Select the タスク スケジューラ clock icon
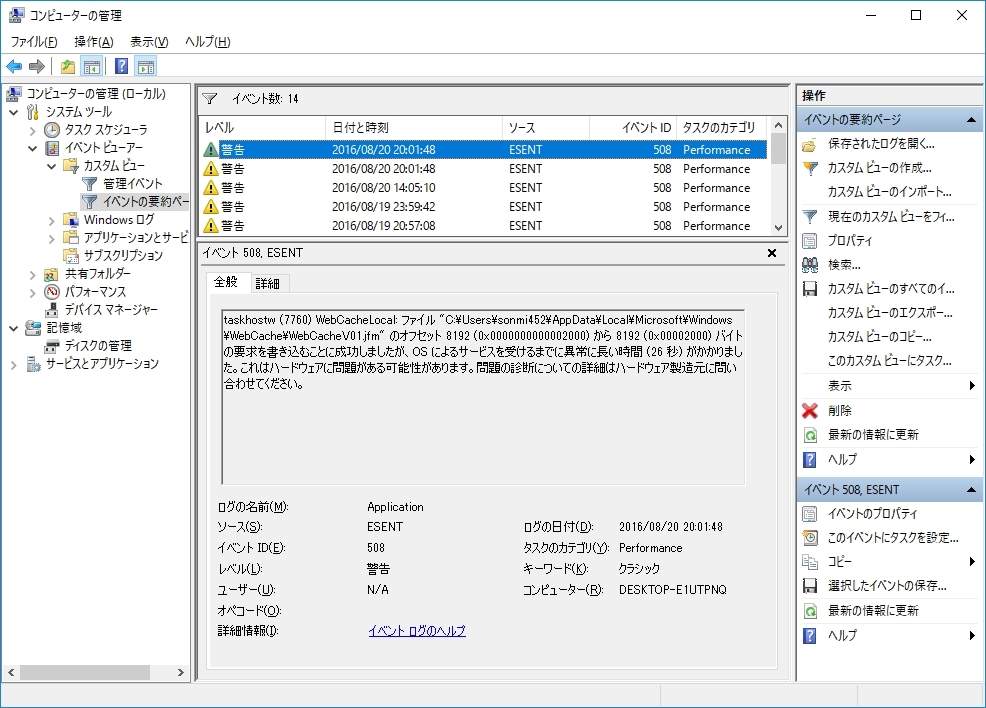Screen dimensions: 986x708 coord(52,130)
